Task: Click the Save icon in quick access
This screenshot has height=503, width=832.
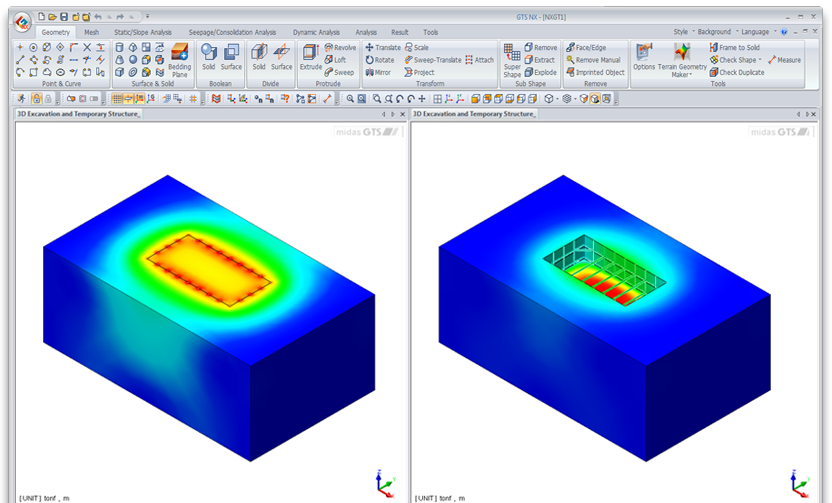Action: click(x=63, y=17)
